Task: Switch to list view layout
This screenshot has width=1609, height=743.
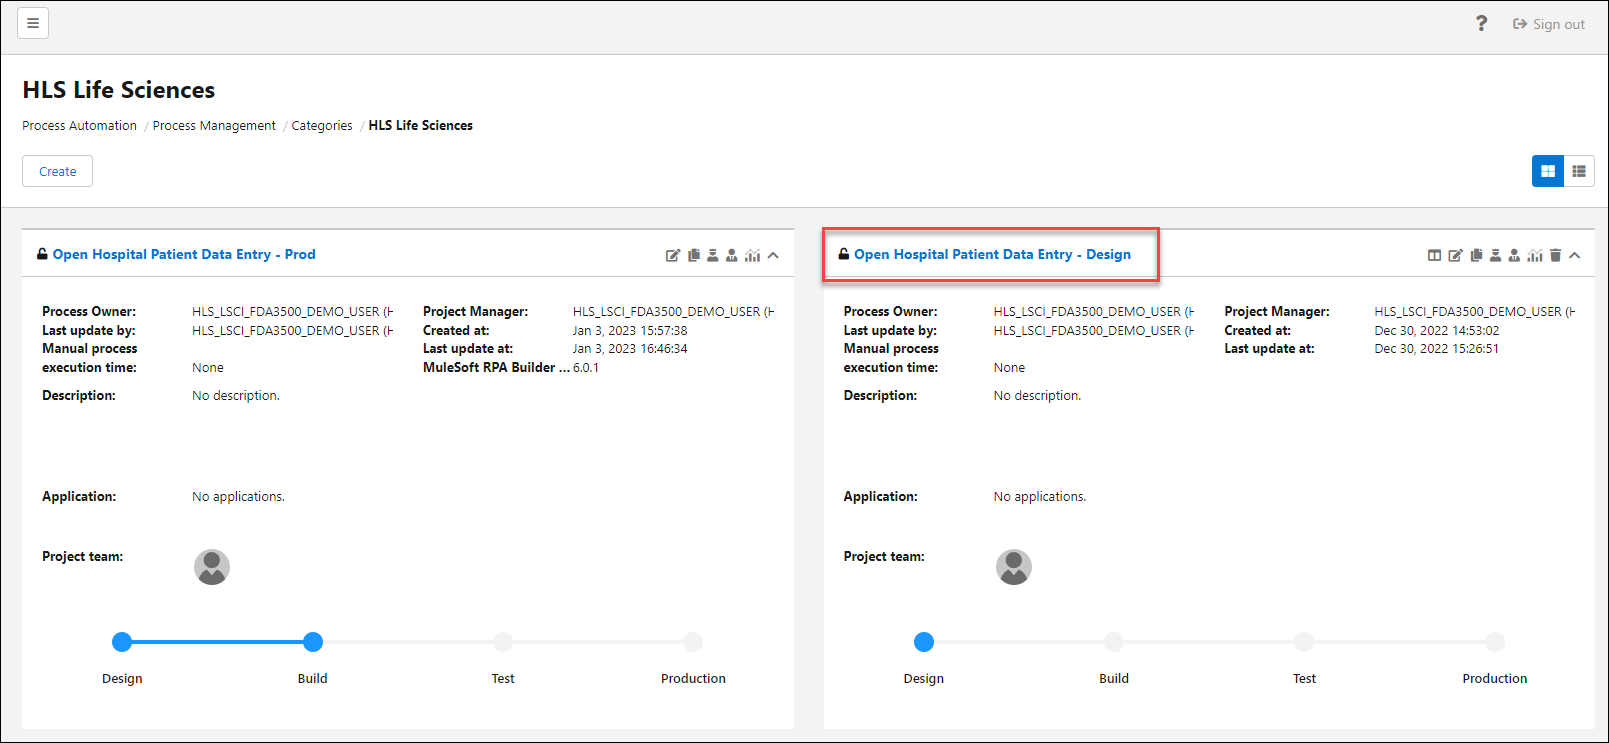Action: [1579, 171]
